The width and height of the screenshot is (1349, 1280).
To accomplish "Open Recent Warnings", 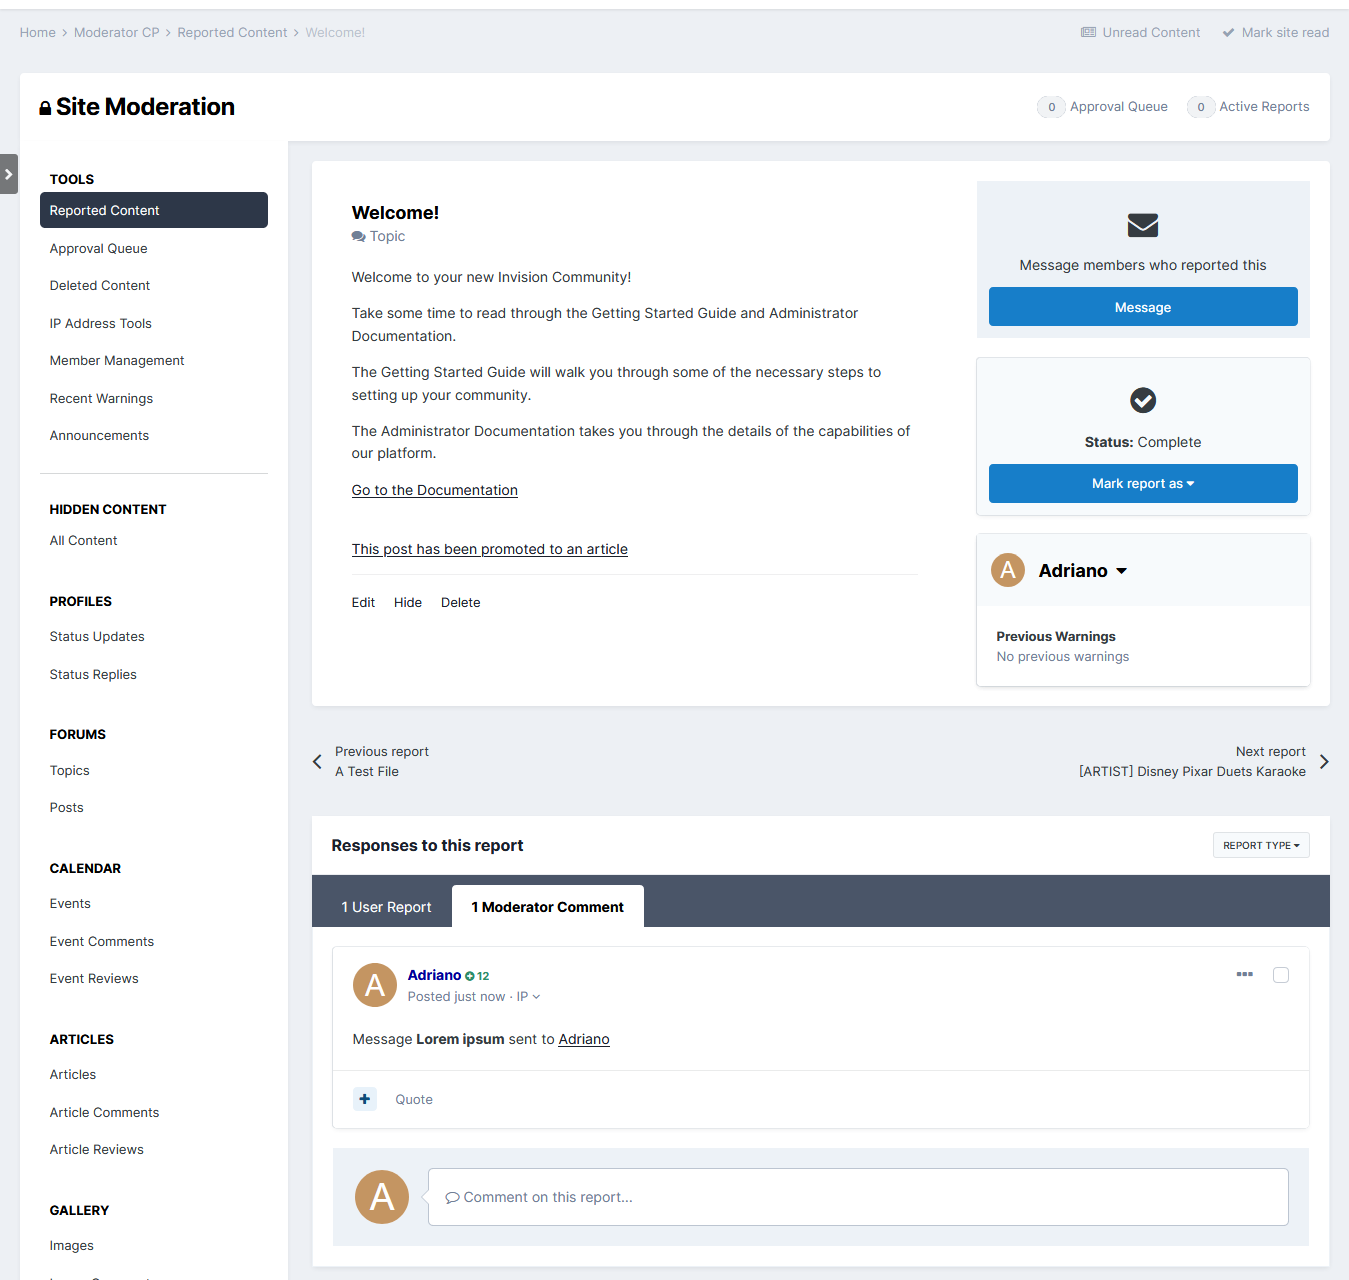I will 101,399.
